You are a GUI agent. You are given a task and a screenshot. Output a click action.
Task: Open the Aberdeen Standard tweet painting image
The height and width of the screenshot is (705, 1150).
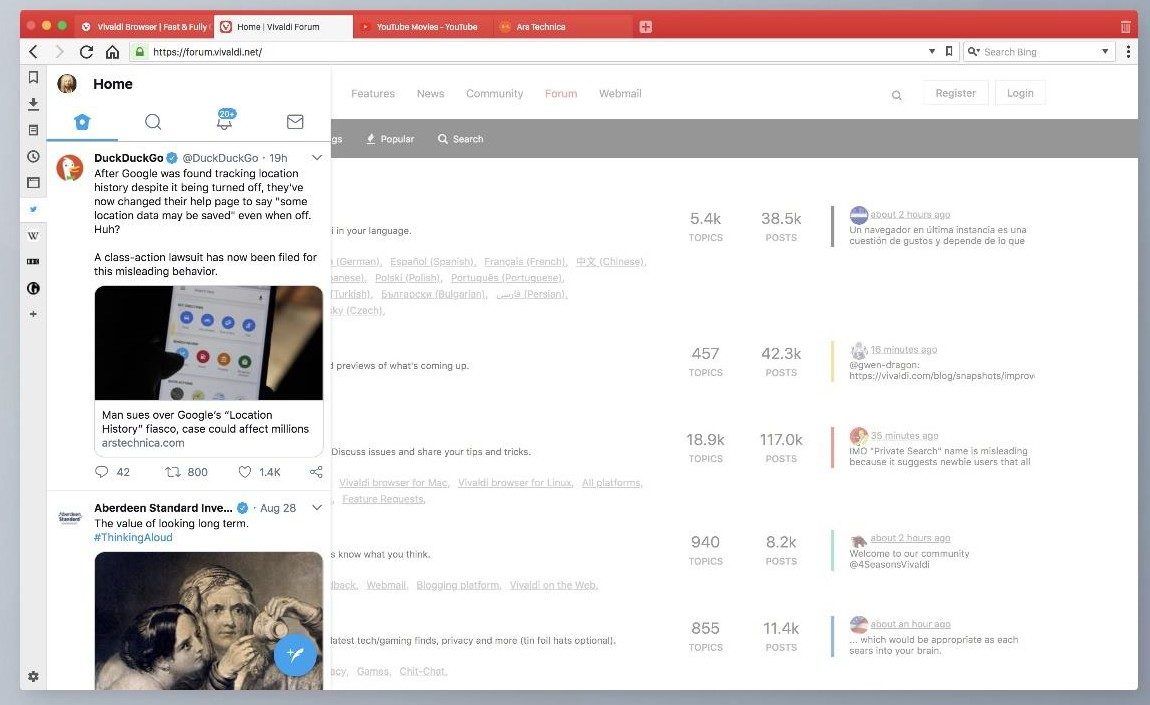coord(209,621)
